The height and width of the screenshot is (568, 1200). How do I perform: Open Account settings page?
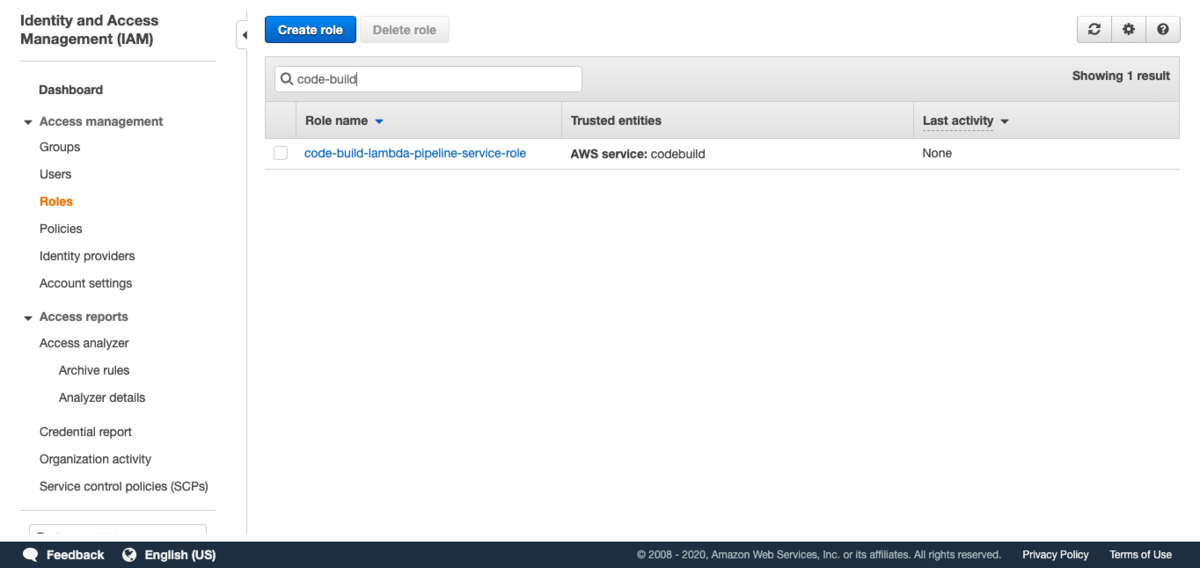click(x=86, y=283)
